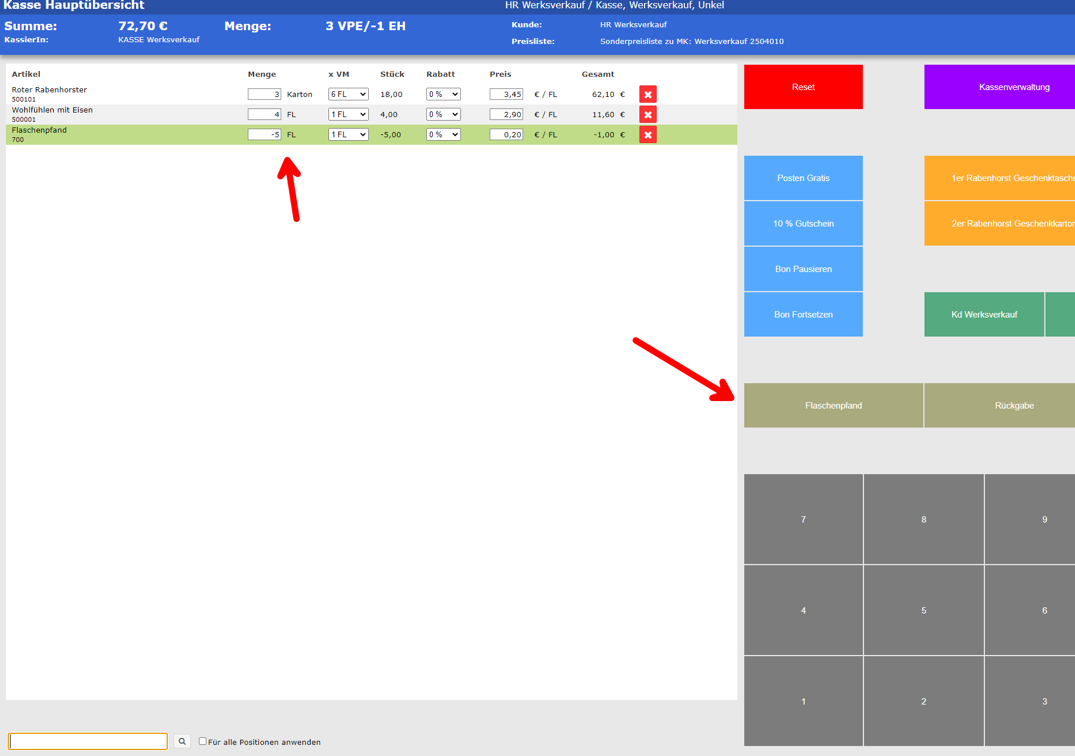This screenshot has width=1075, height=756.
Task: Click the Menge field for Flaschenpfand
Action: tap(264, 134)
